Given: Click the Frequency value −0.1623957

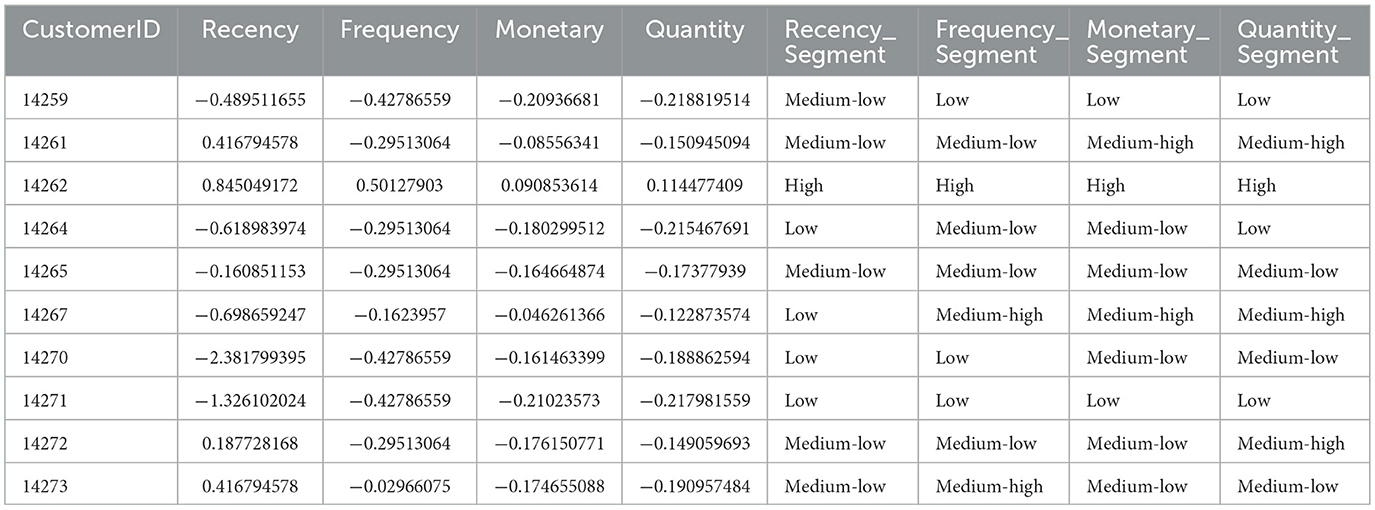Looking at the screenshot, I should (400, 315).
